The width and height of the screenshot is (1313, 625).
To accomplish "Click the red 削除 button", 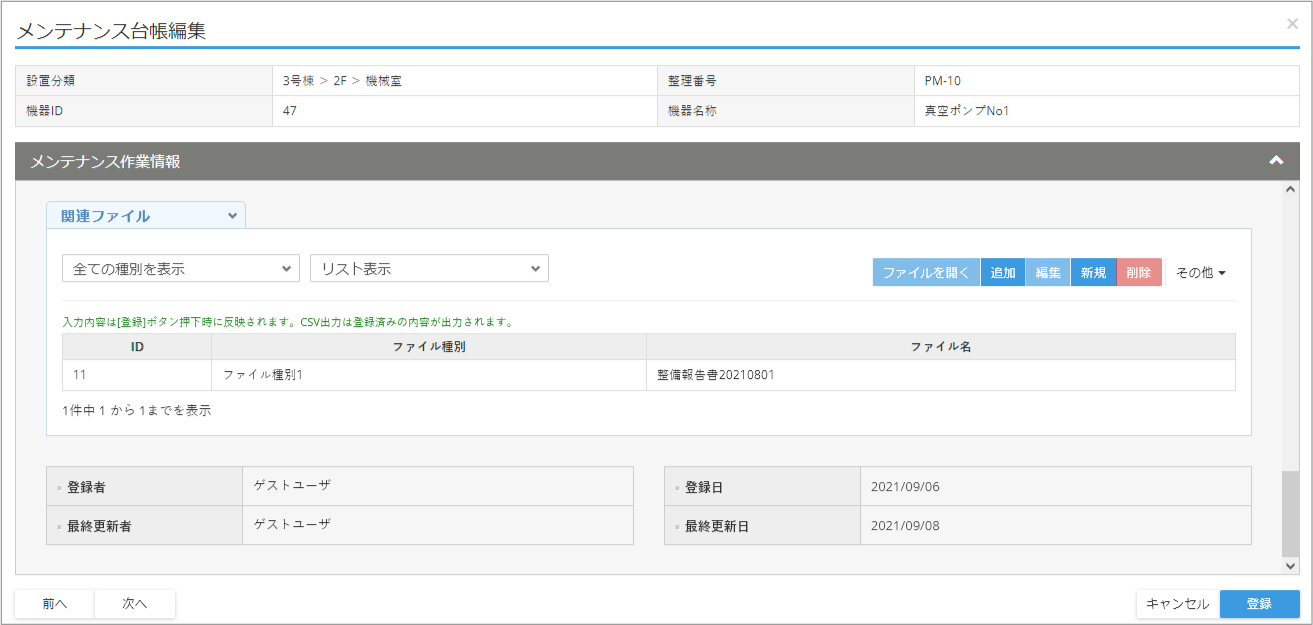I will pos(1138,273).
